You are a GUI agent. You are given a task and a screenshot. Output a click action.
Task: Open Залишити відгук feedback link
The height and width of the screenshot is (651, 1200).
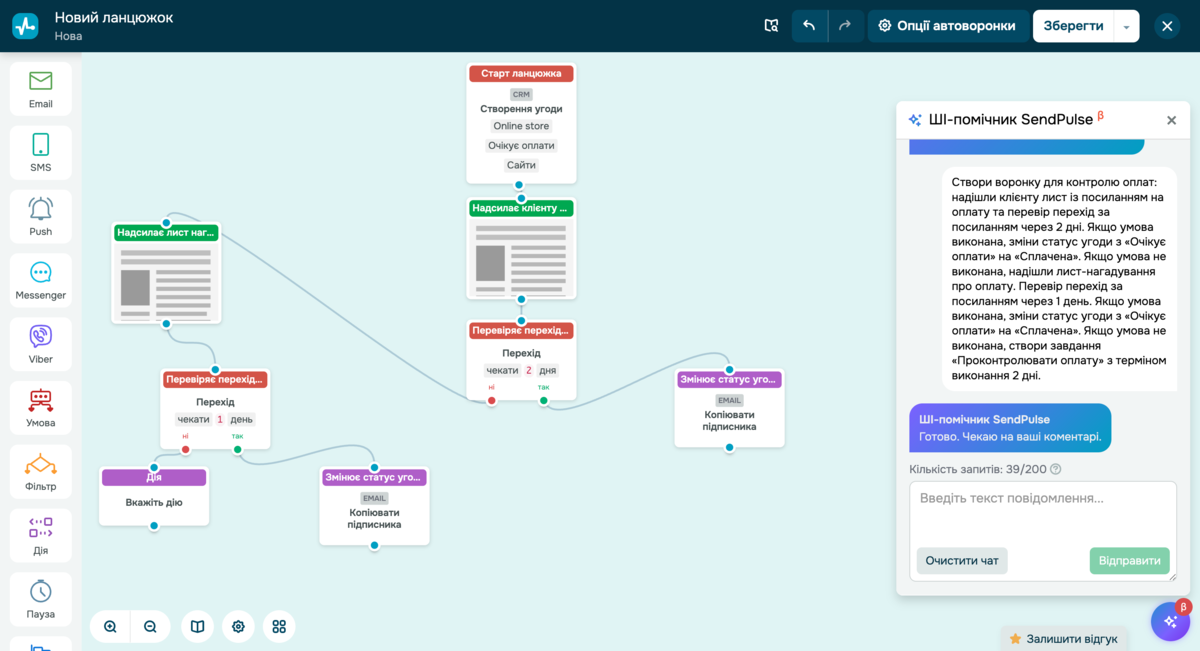pos(1063,638)
